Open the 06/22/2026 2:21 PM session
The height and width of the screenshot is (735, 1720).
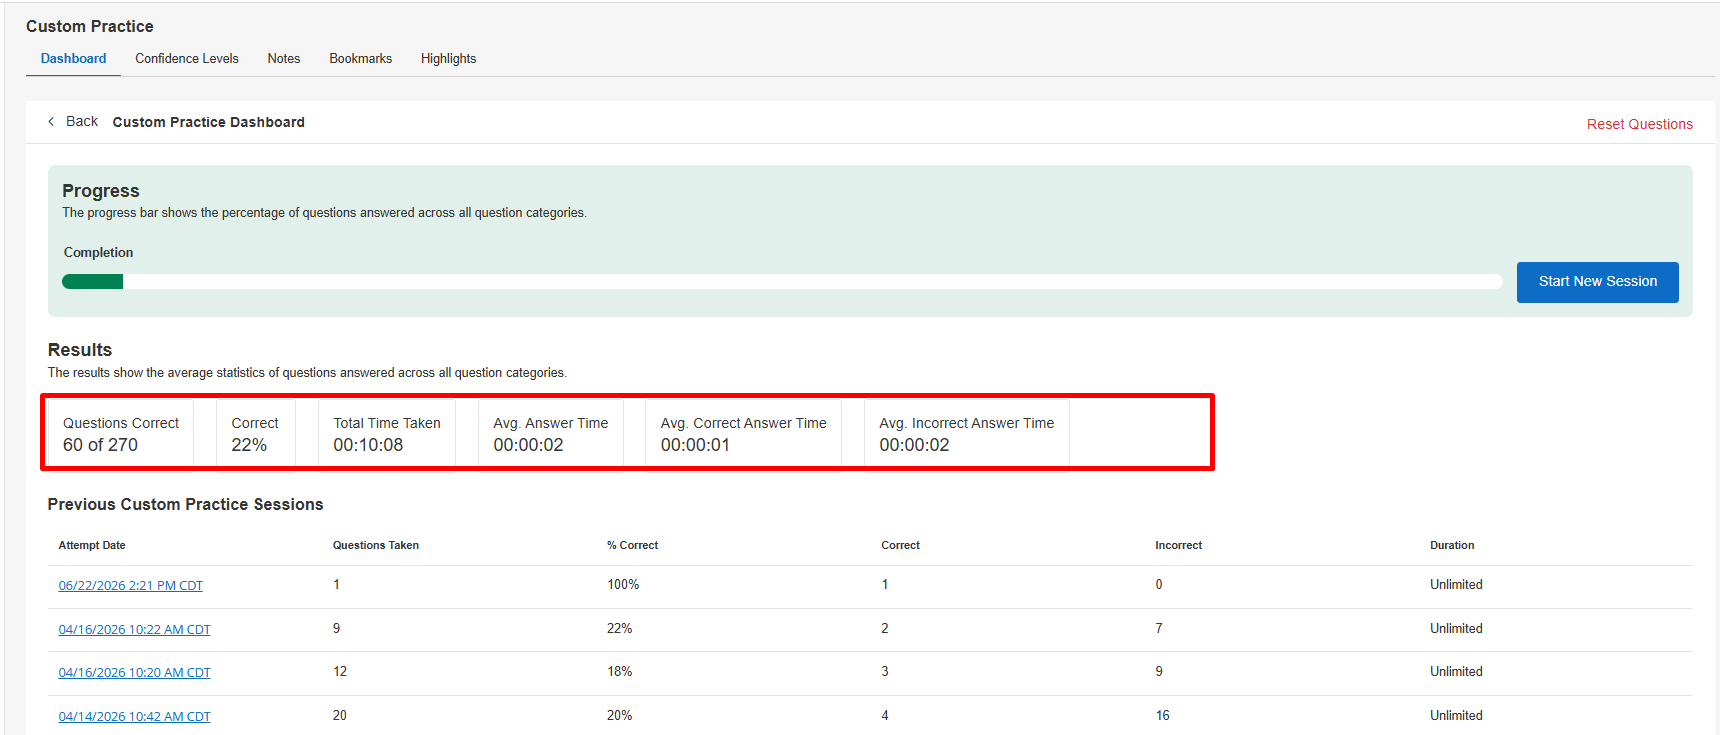[130, 586]
